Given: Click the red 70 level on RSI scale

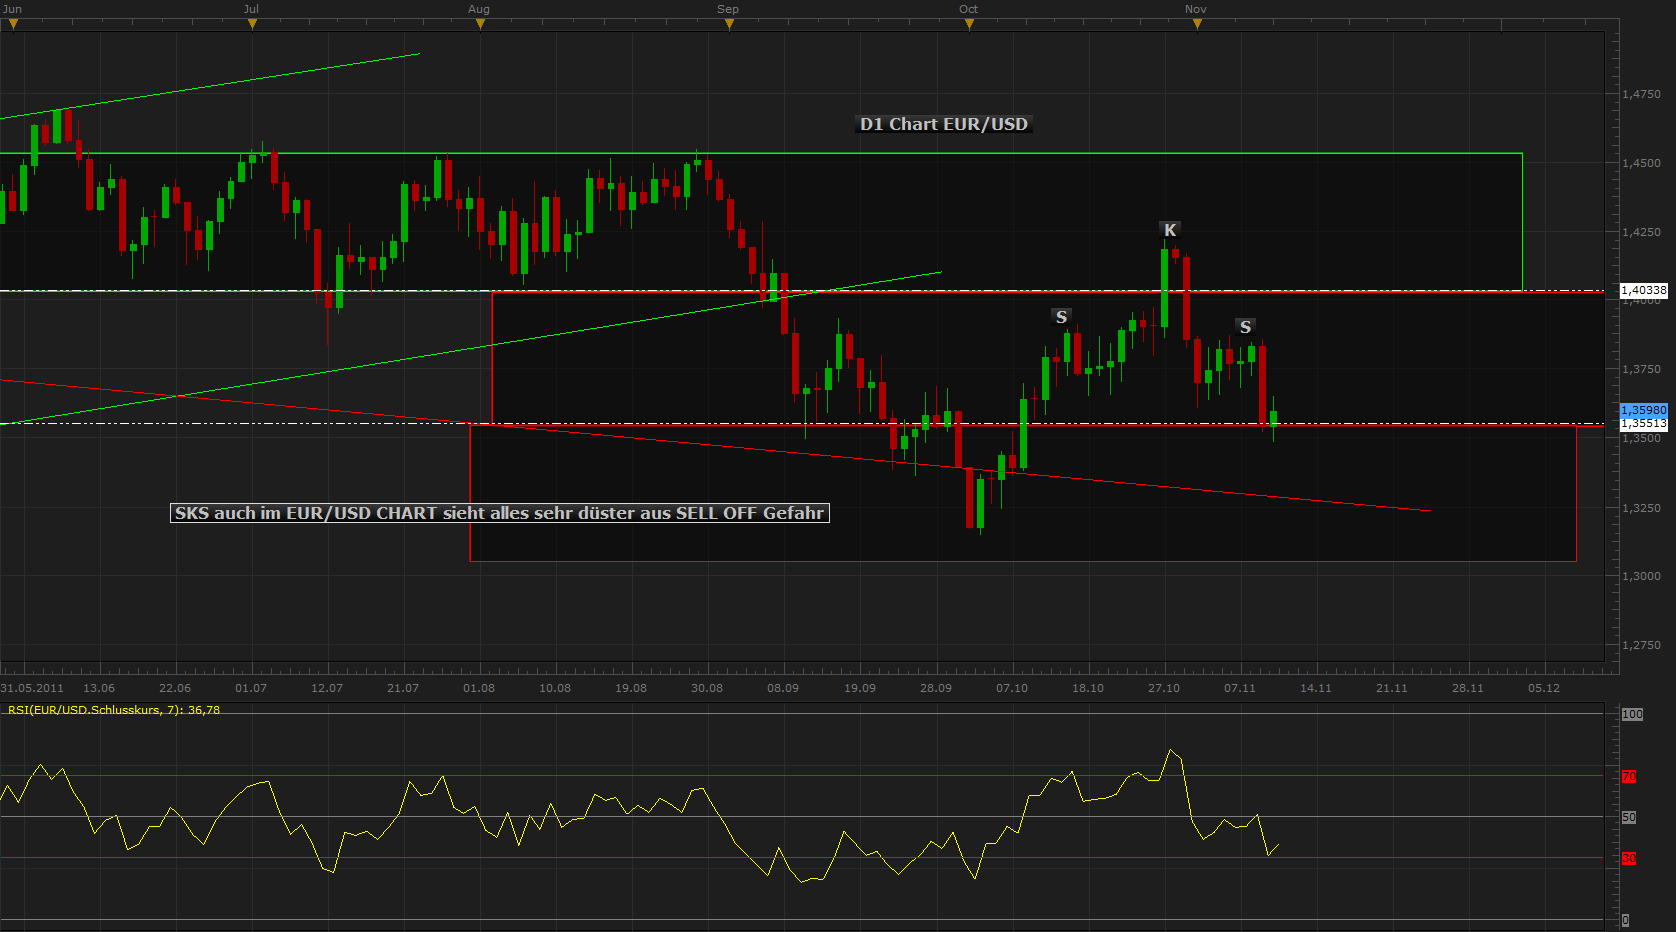Looking at the screenshot, I should 1628,776.
